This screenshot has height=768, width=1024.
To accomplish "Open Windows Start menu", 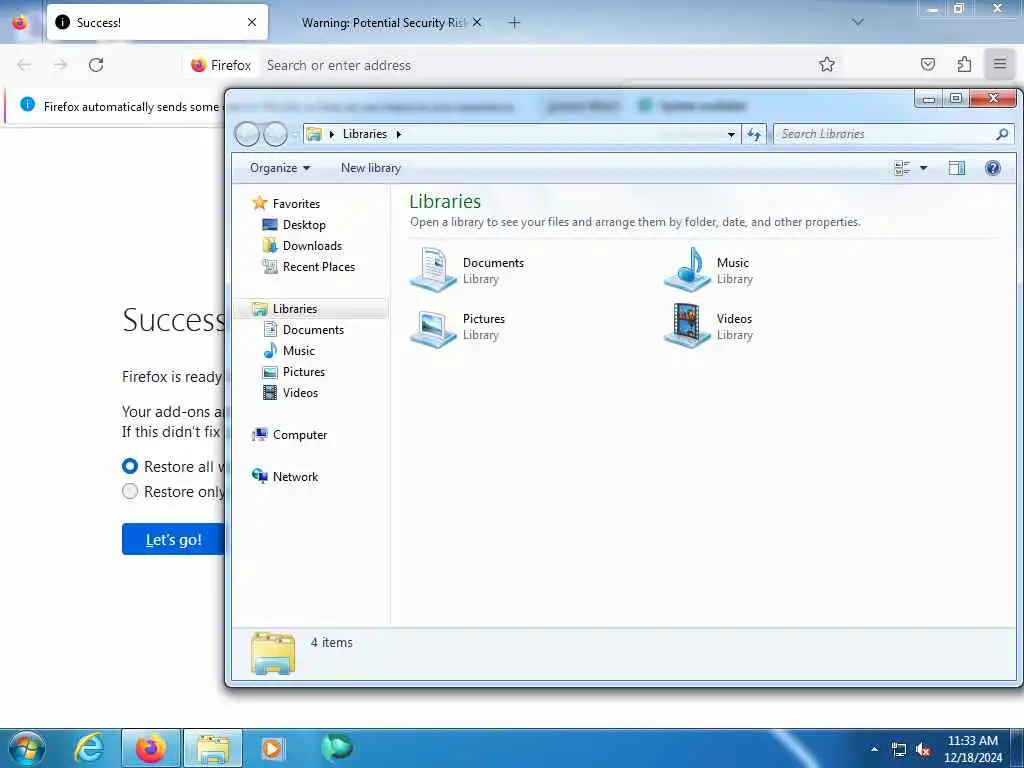I will point(27,748).
